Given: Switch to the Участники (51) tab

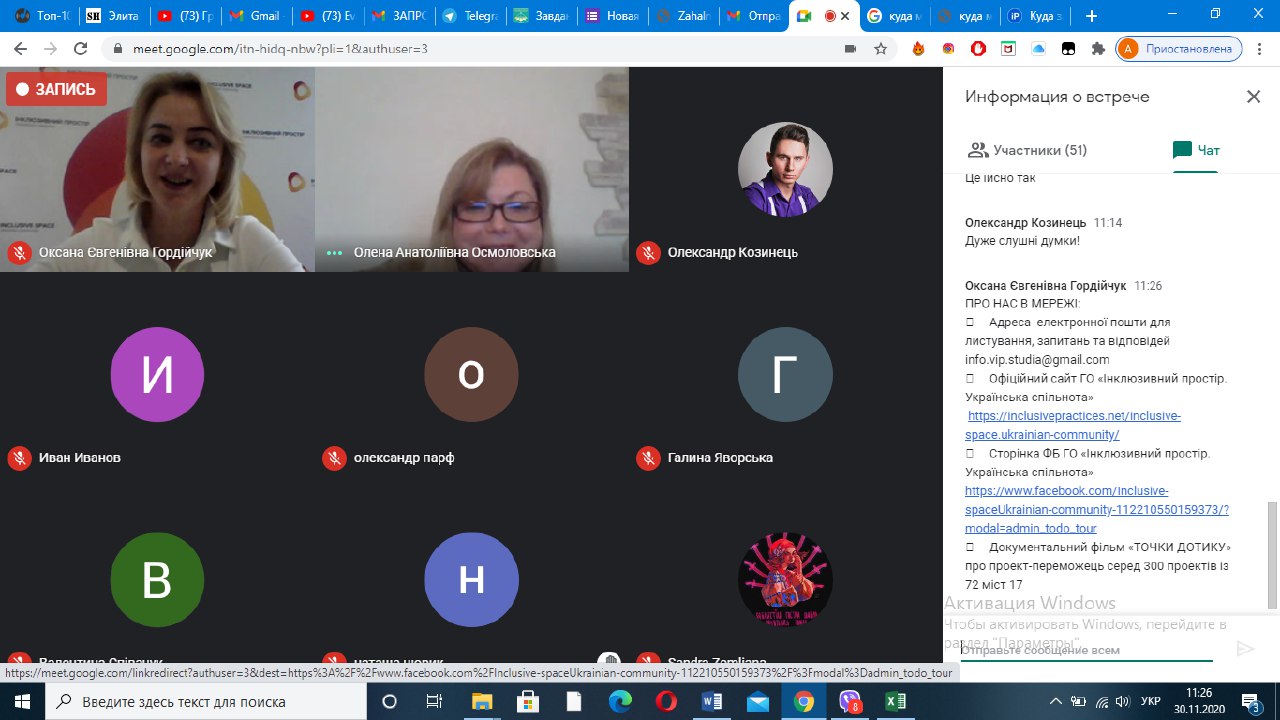Looking at the screenshot, I should (x=1028, y=150).
